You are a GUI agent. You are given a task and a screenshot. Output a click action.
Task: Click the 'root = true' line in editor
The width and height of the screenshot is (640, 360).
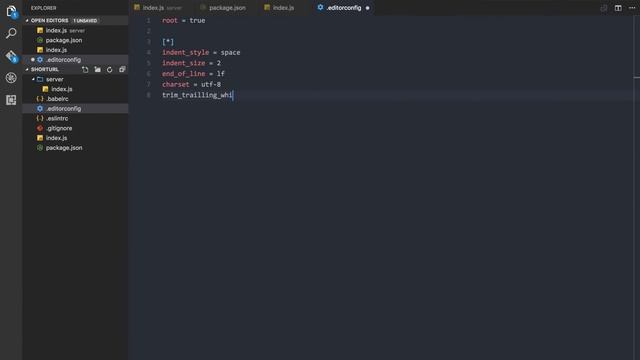[x=184, y=20]
